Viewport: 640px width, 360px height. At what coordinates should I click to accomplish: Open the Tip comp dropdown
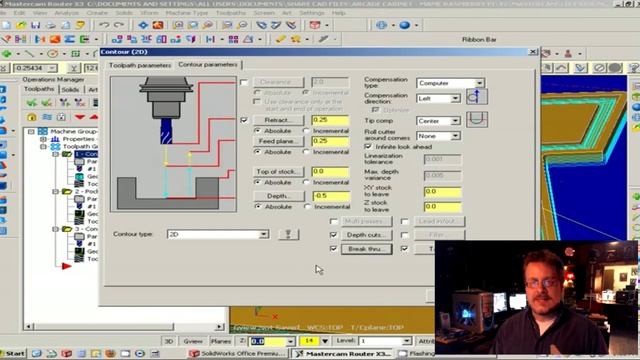pyautogui.click(x=455, y=121)
